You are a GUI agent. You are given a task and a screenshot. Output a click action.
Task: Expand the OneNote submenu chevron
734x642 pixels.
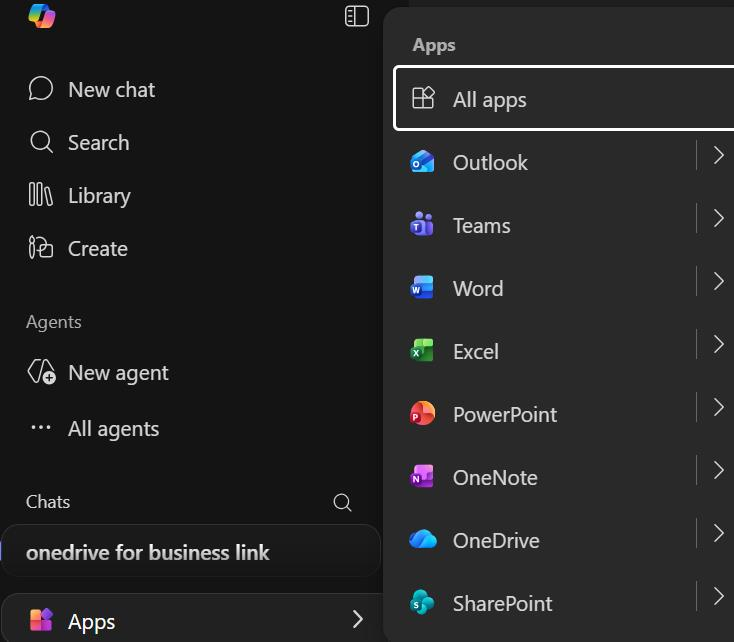tap(719, 470)
